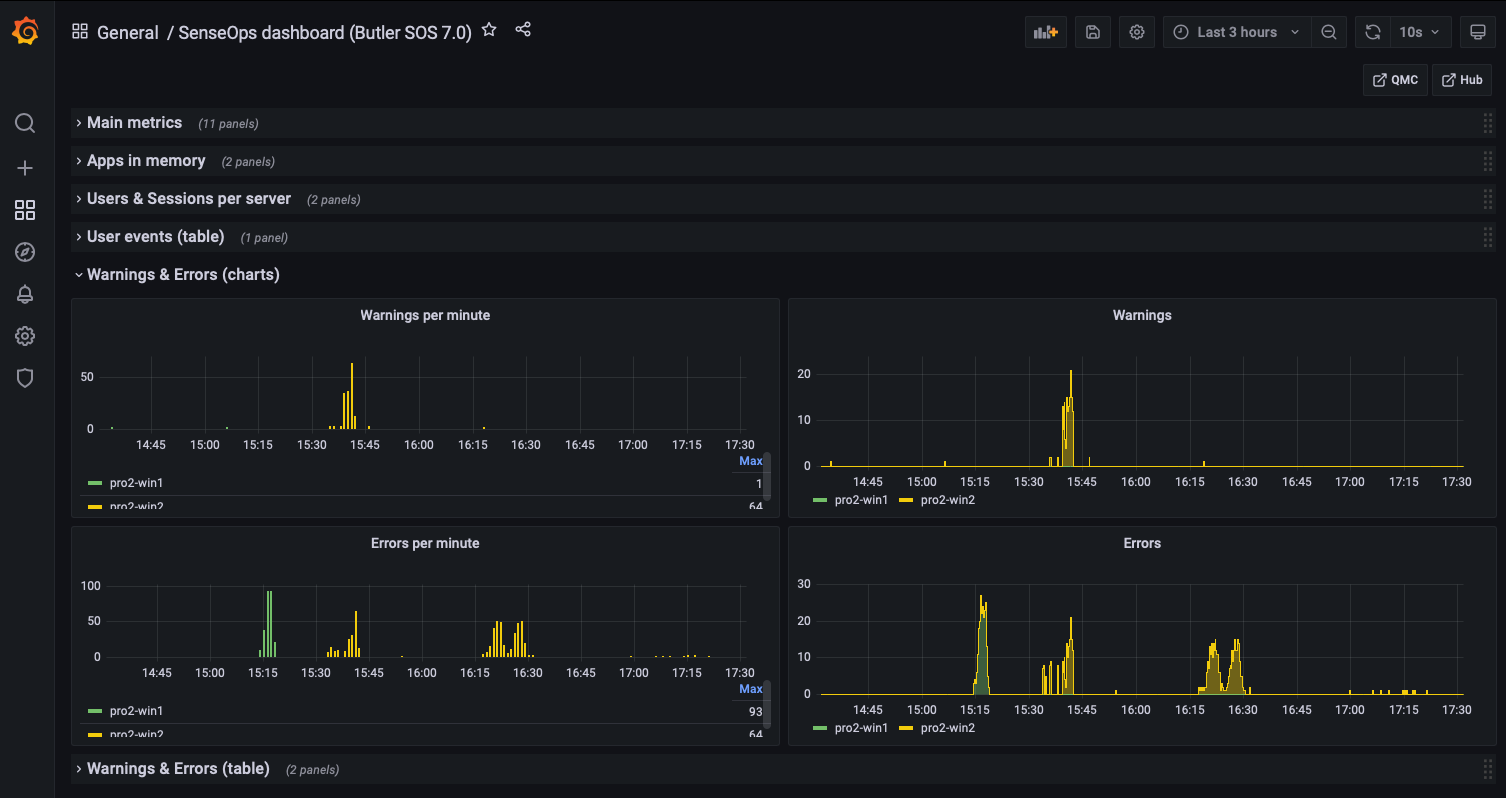1506x798 pixels.
Task: Toggle pro2-win1 in Errors per minute legend
Action: click(x=136, y=711)
